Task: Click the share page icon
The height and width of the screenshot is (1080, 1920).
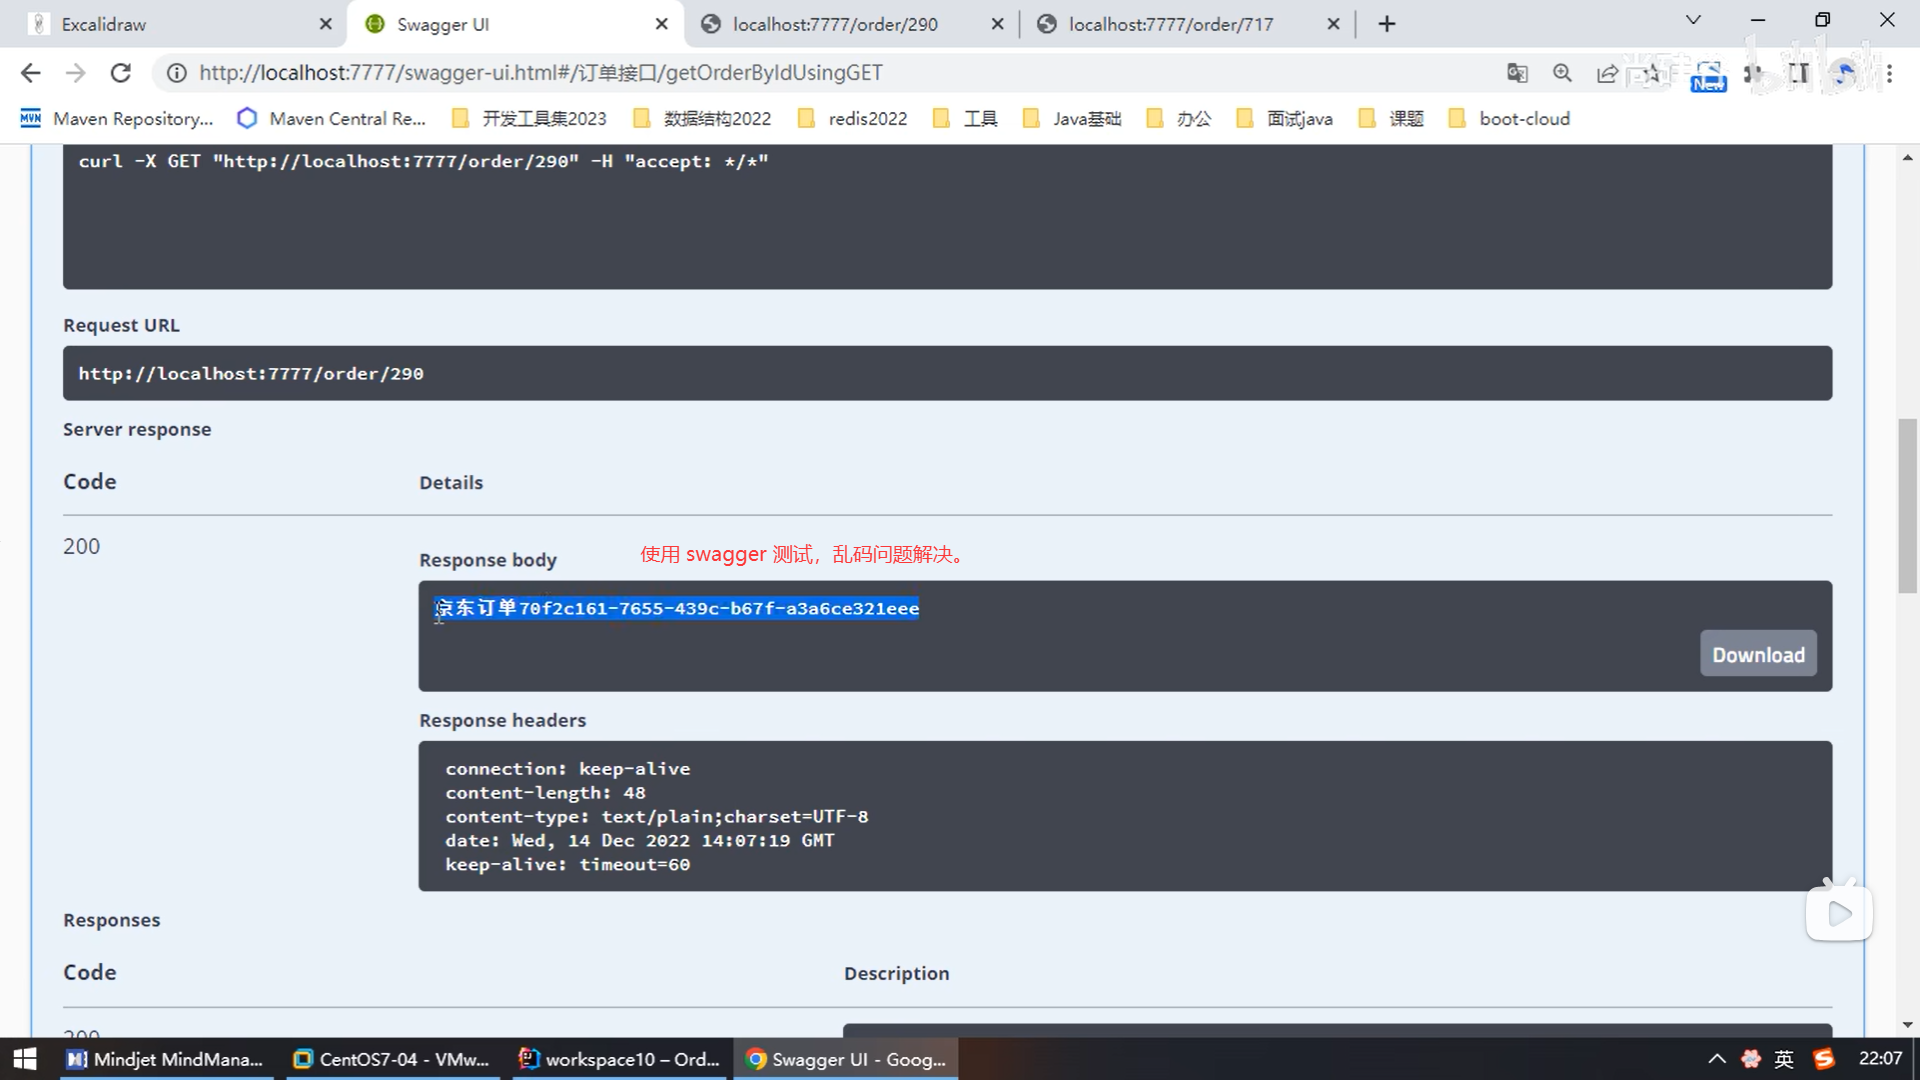Action: pyautogui.click(x=1607, y=73)
